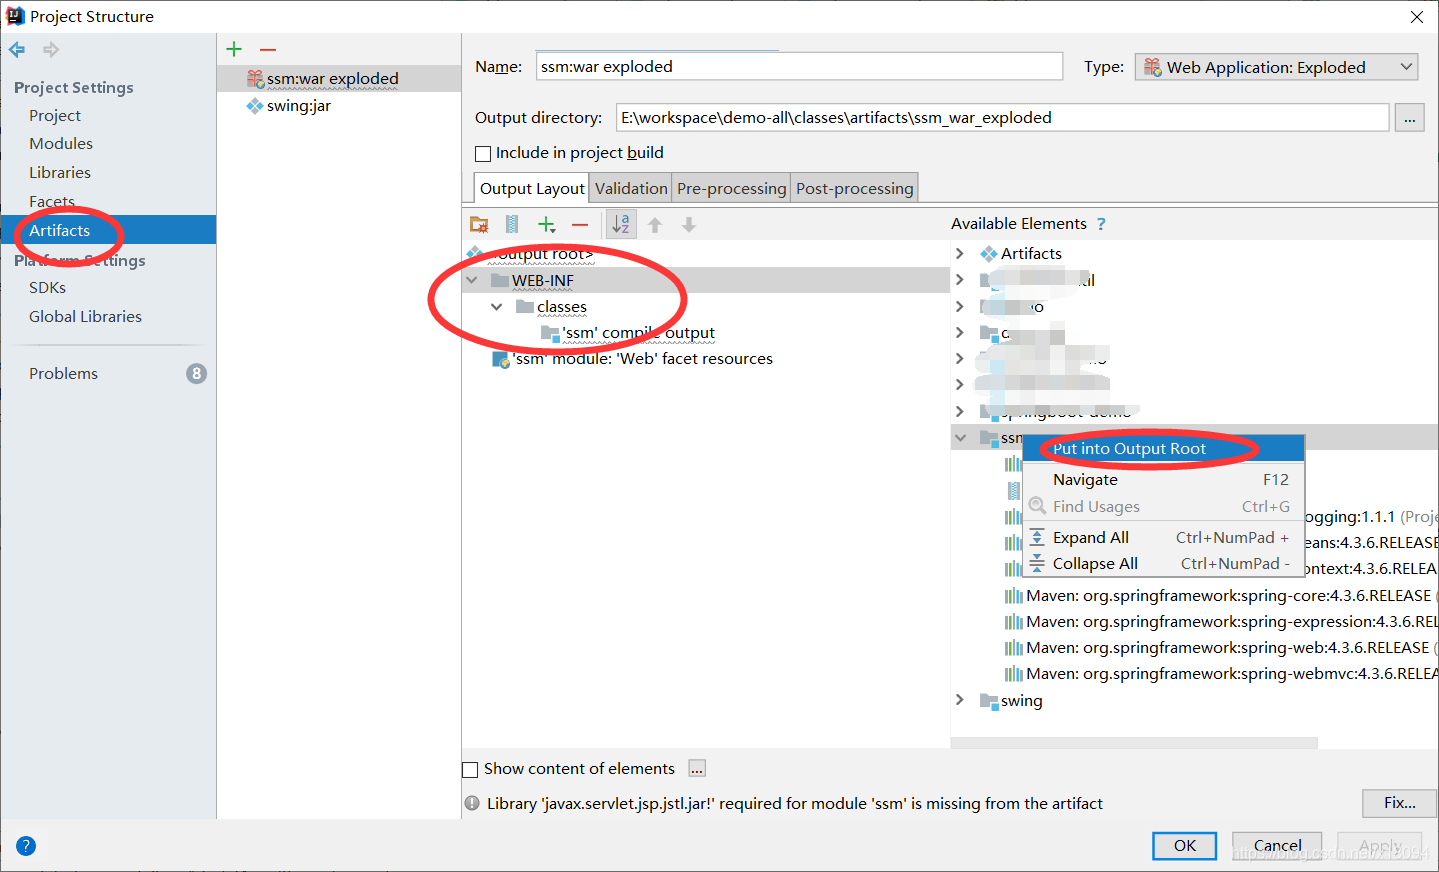1439x872 pixels.
Task: Click the back navigation arrow
Action: click(16, 48)
